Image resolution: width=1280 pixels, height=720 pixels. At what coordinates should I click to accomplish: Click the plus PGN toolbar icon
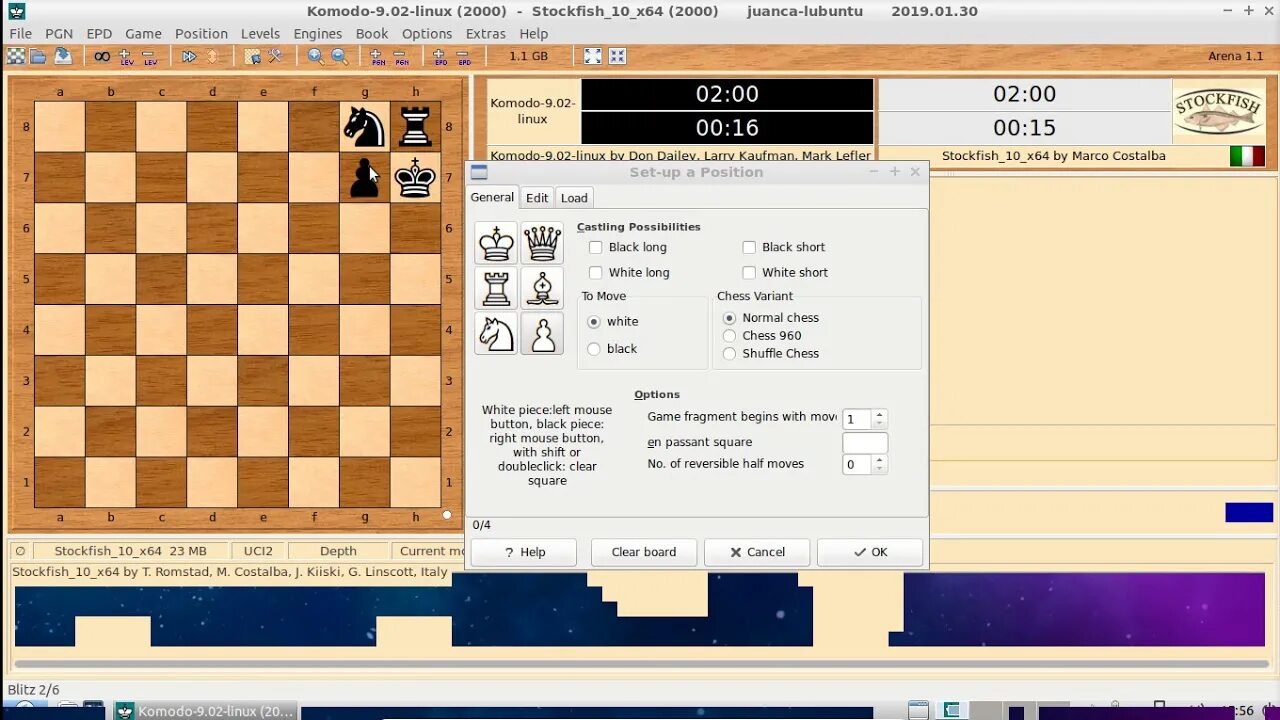tap(378, 56)
